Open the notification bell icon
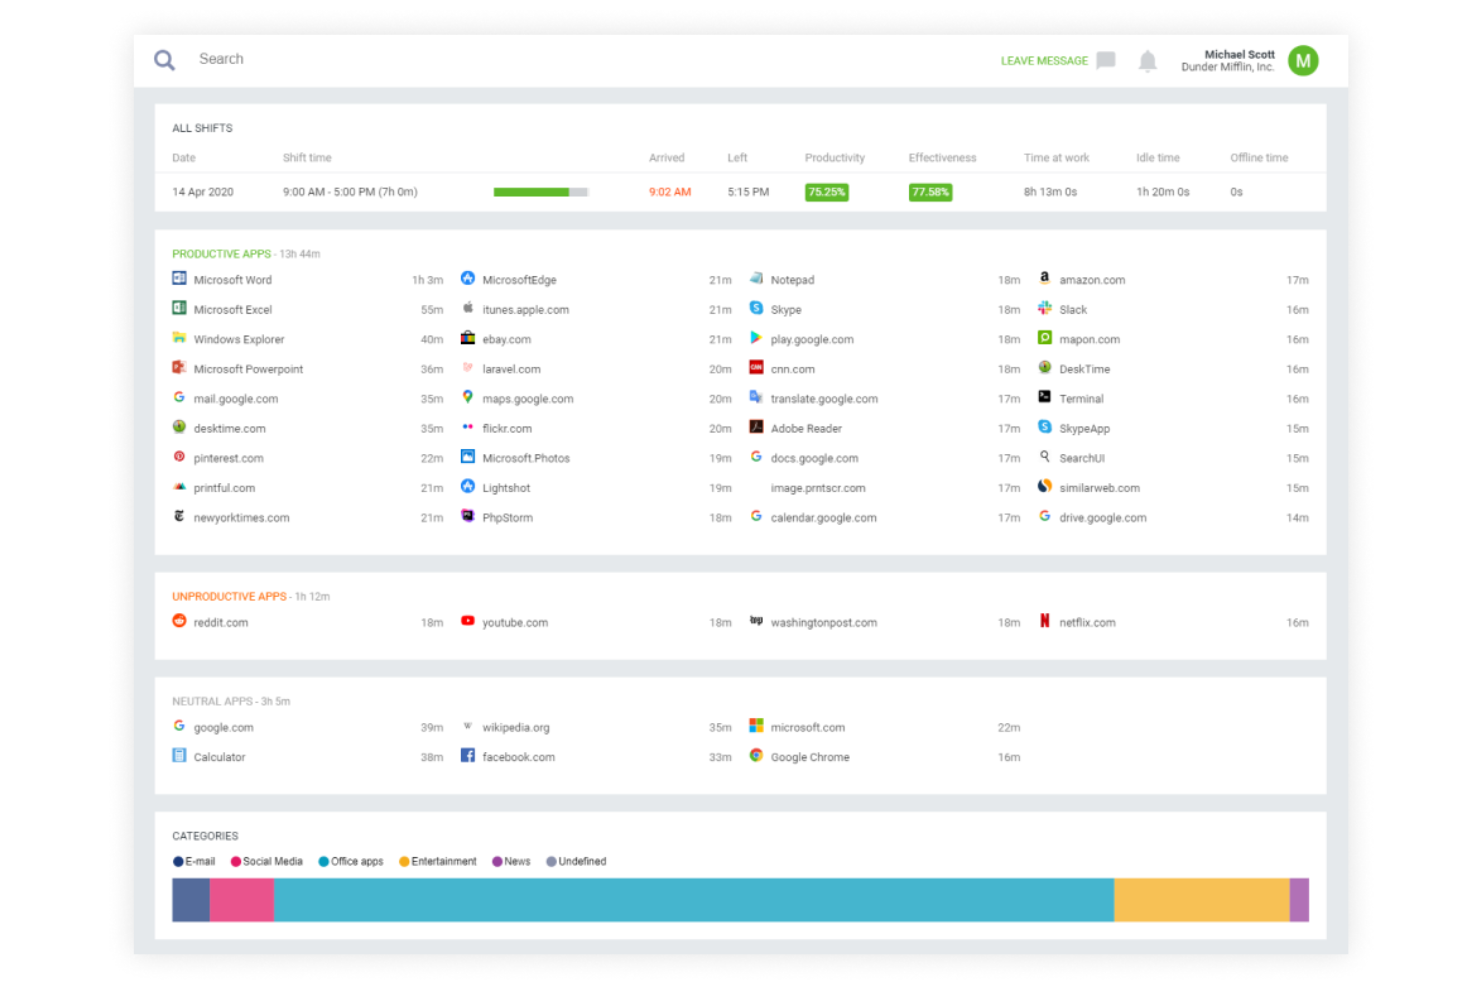Image resolution: width=1480 pixels, height=987 pixels. pyautogui.click(x=1147, y=61)
